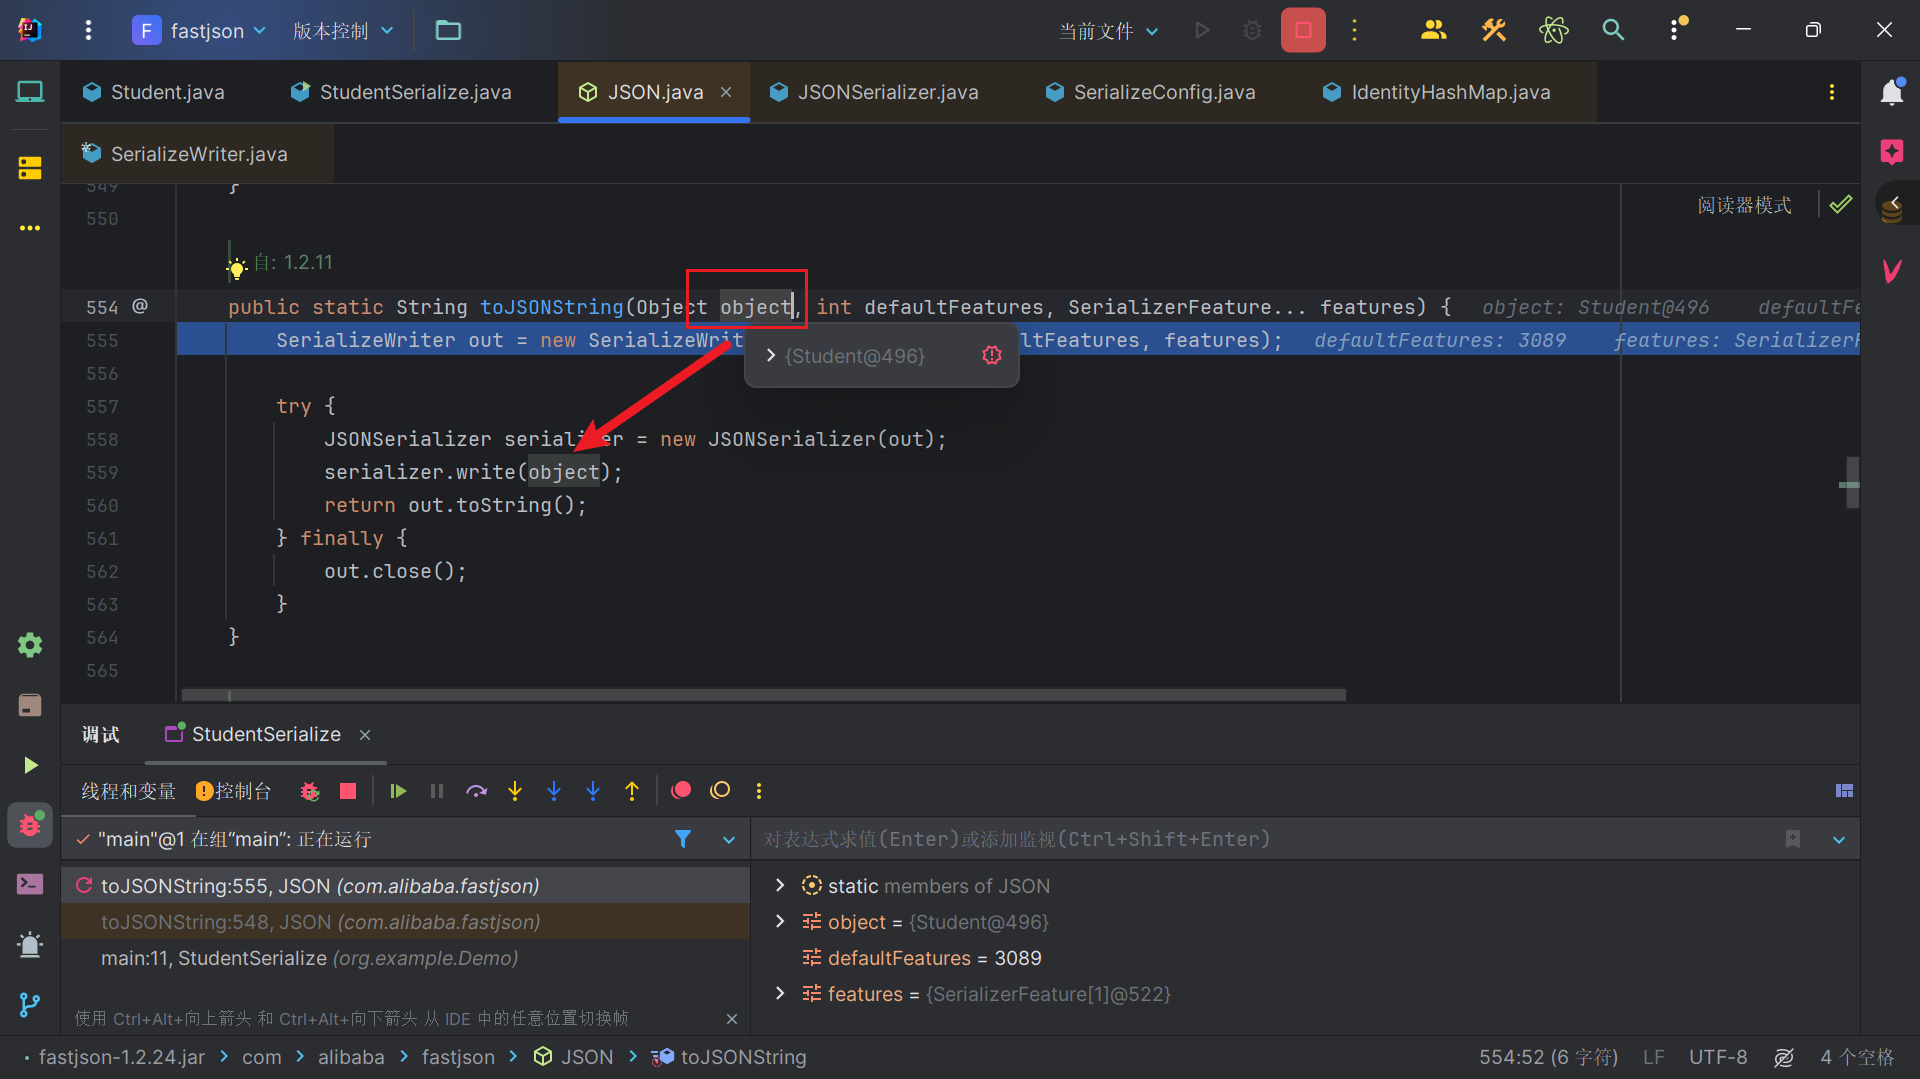Select Threads and Variables tab
1920x1079 pixels.
pyautogui.click(x=128, y=791)
